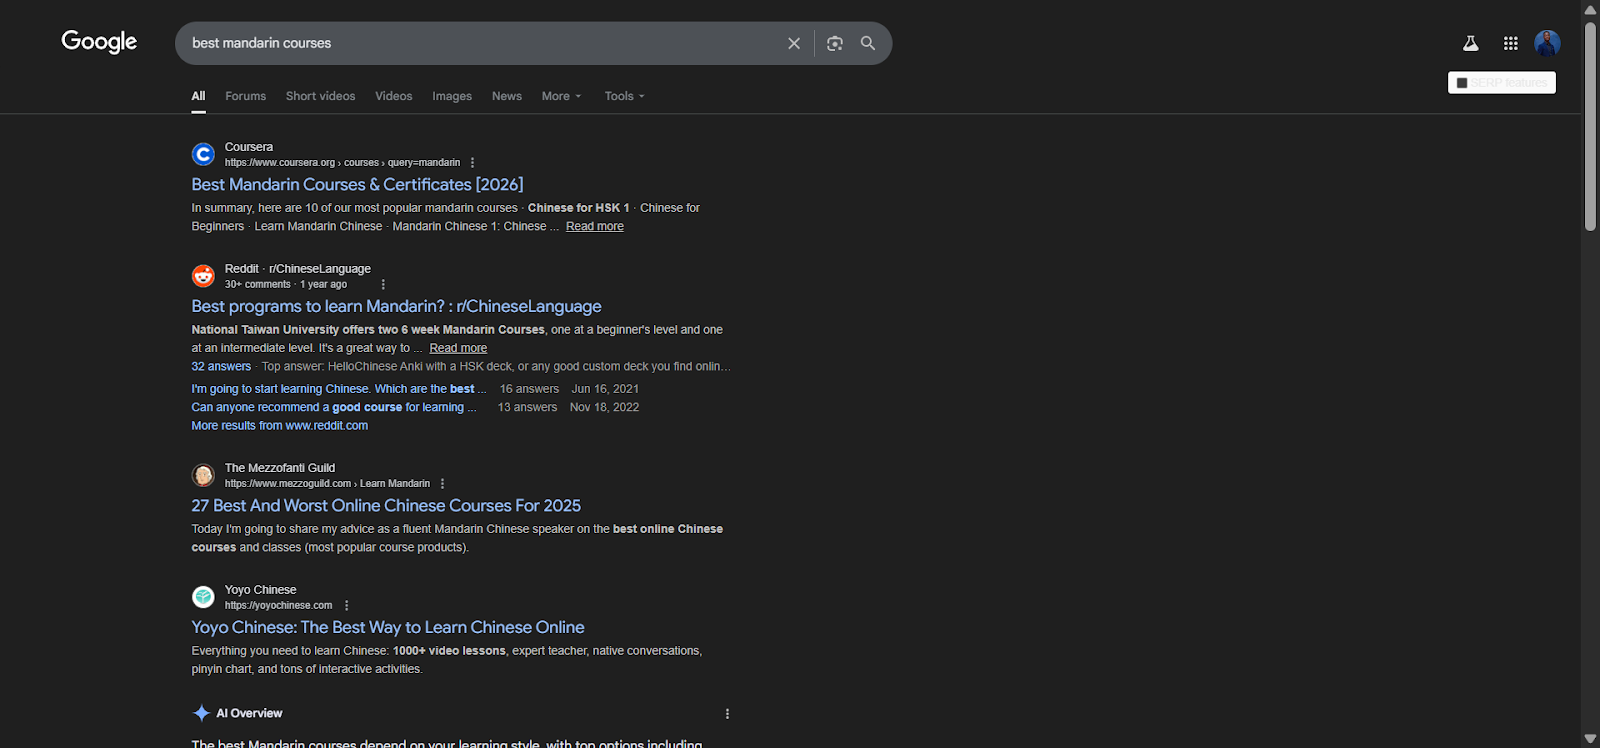Image resolution: width=1600 pixels, height=748 pixels.
Task: Click the AI Overview sparkle icon
Action: click(x=201, y=713)
